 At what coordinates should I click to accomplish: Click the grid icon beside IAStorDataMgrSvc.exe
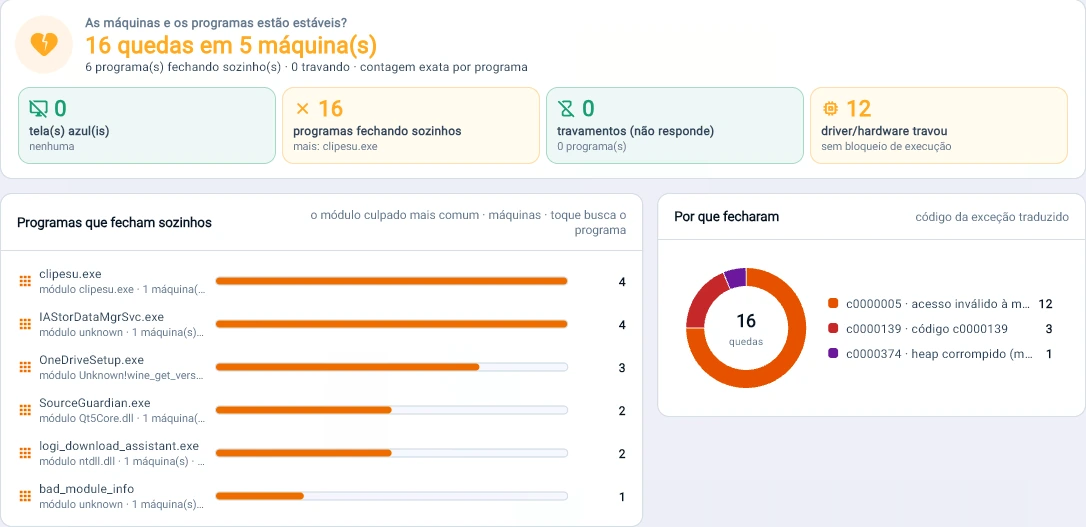coord(25,324)
